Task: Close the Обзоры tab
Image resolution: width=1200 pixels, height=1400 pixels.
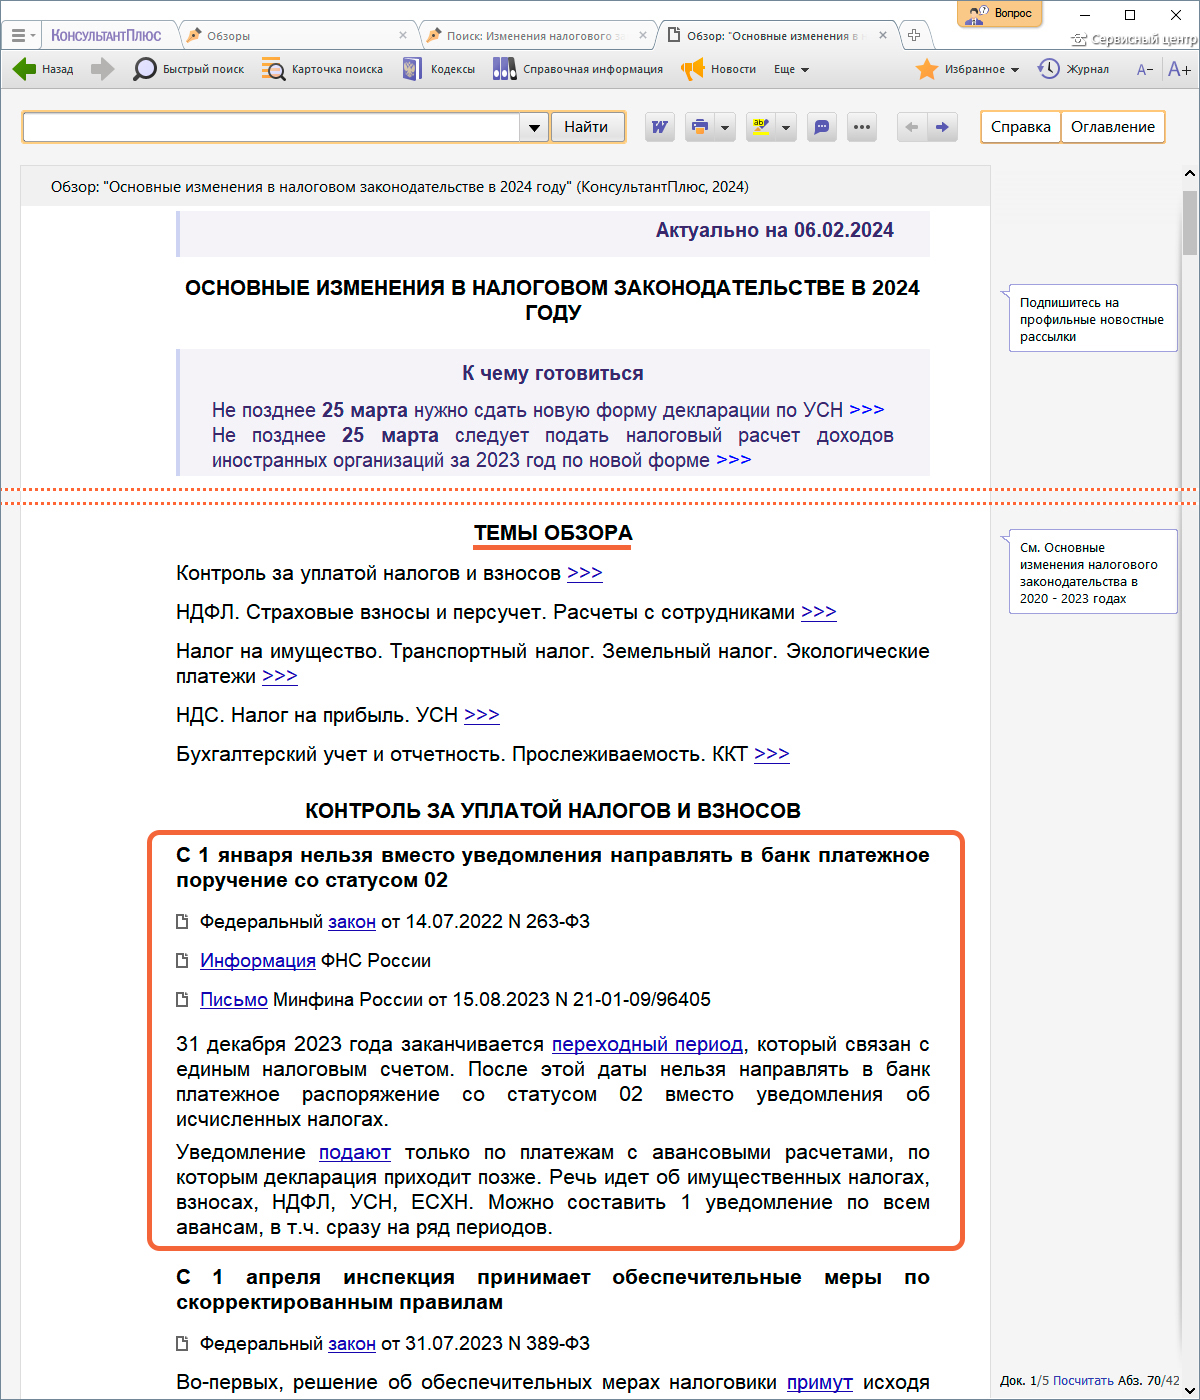Action: point(403,35)
